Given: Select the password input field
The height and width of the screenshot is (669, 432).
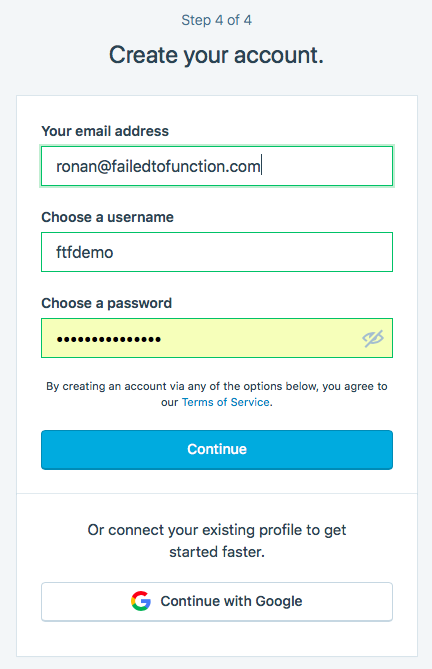Looking at the screenshot, I should (x=217, y=338).
